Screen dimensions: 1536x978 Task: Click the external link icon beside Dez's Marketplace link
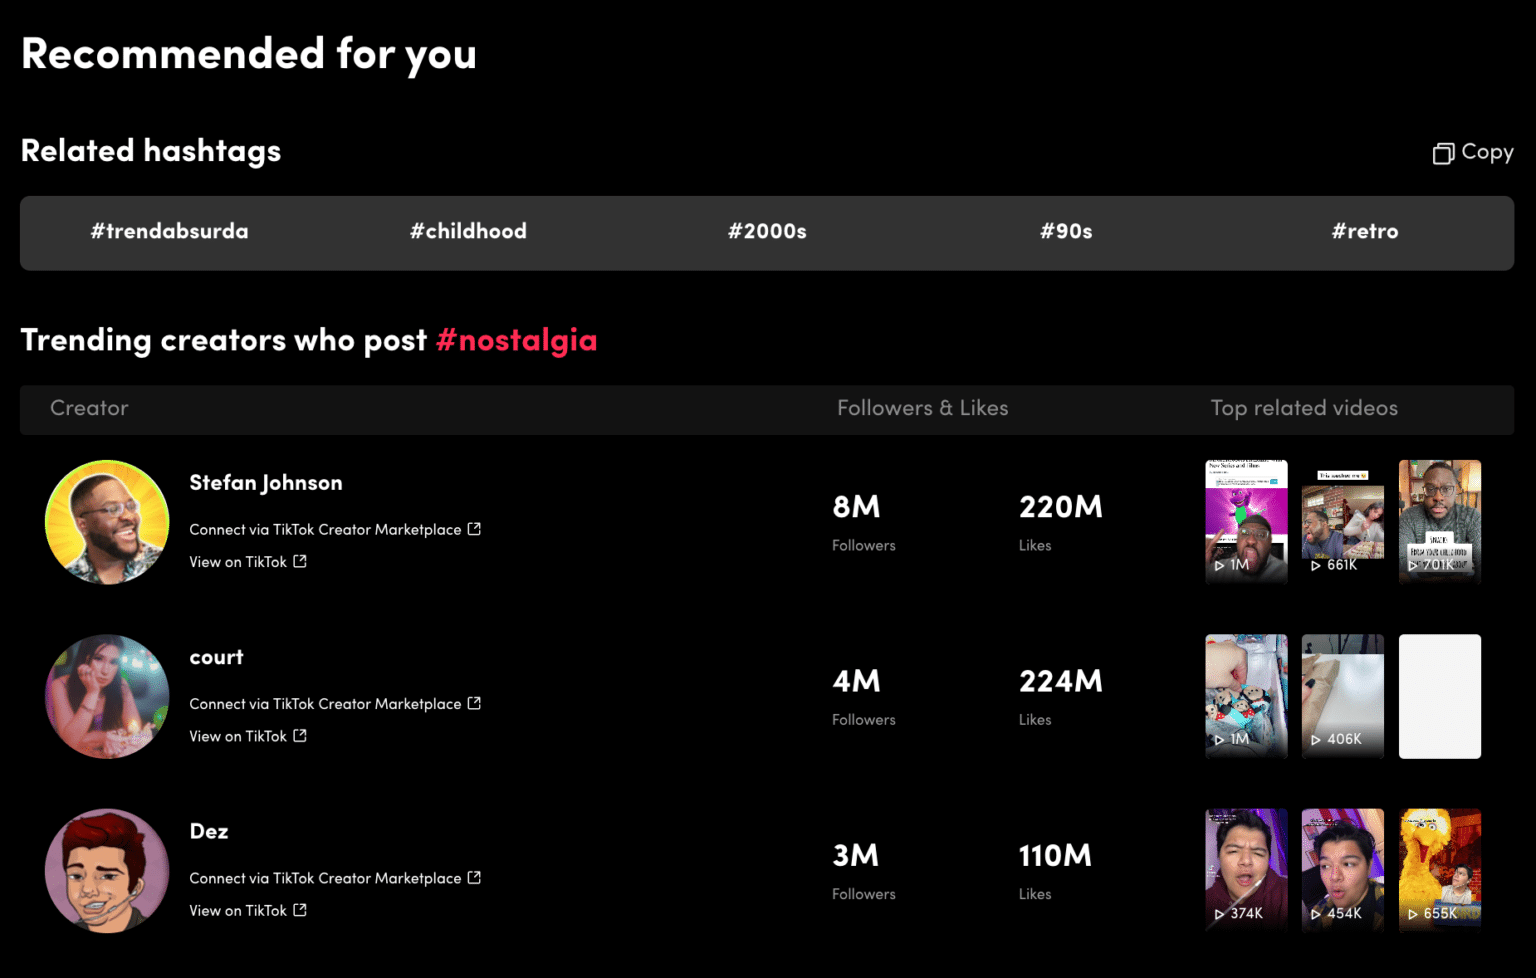pyautogui.click(x=475, y=878)
